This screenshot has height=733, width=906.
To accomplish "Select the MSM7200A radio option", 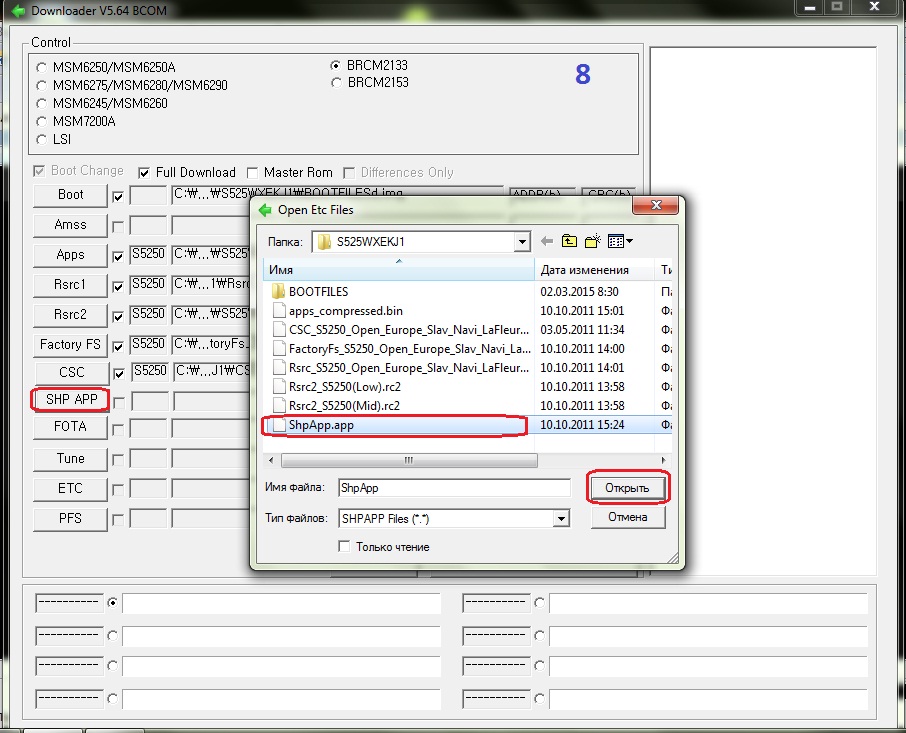I will [41, 121].
